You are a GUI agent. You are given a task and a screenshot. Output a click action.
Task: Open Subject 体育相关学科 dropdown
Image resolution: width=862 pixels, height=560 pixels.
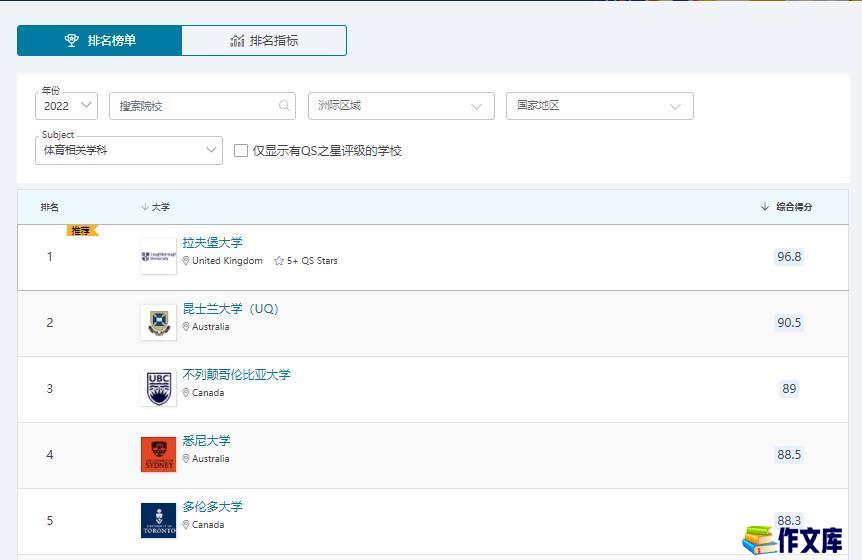[128, 151]
